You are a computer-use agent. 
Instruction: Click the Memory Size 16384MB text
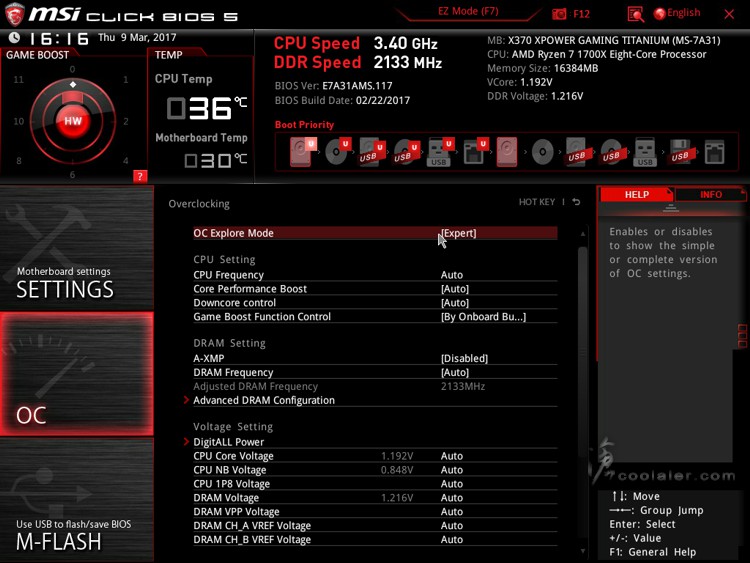[x=542, y=68]
